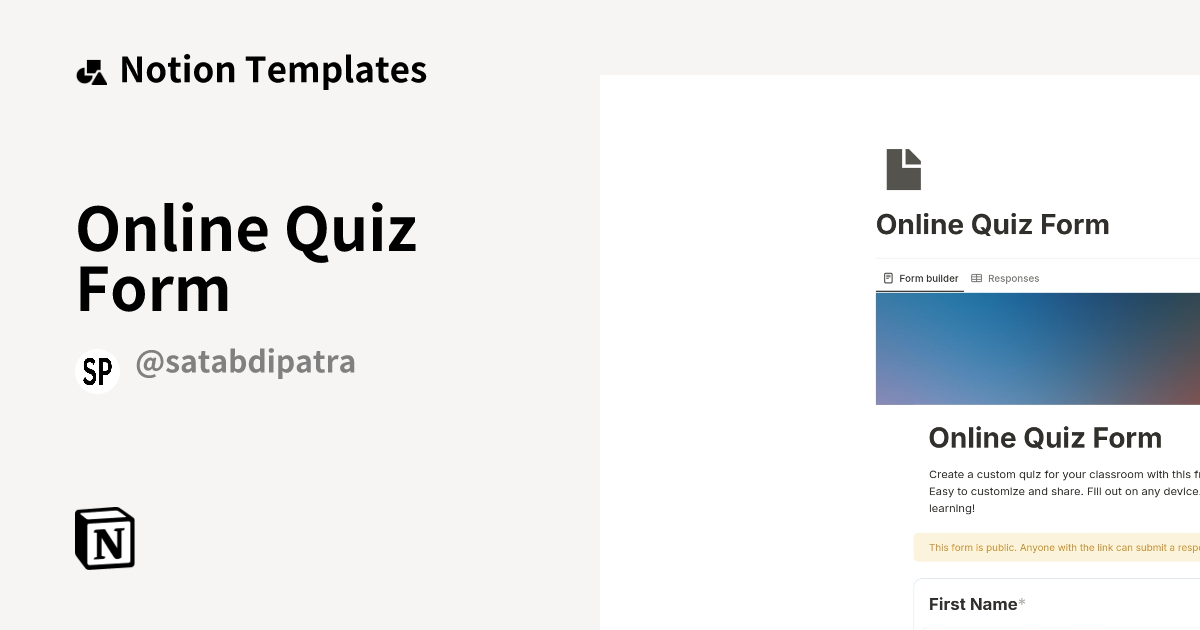
Task: Click the dark page icon above the form title
Action: [903, 168]
